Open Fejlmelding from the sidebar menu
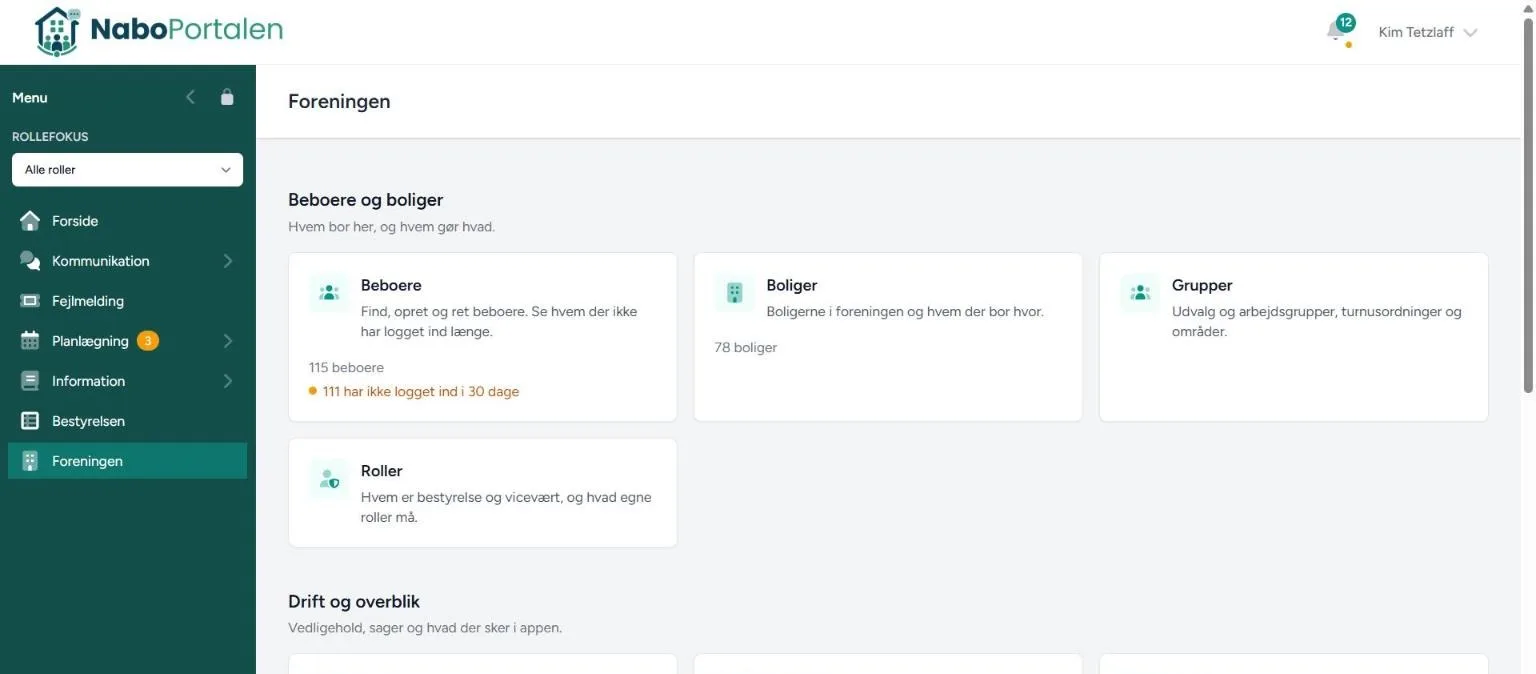1536x674 pixels. click(x=127, y=301)
